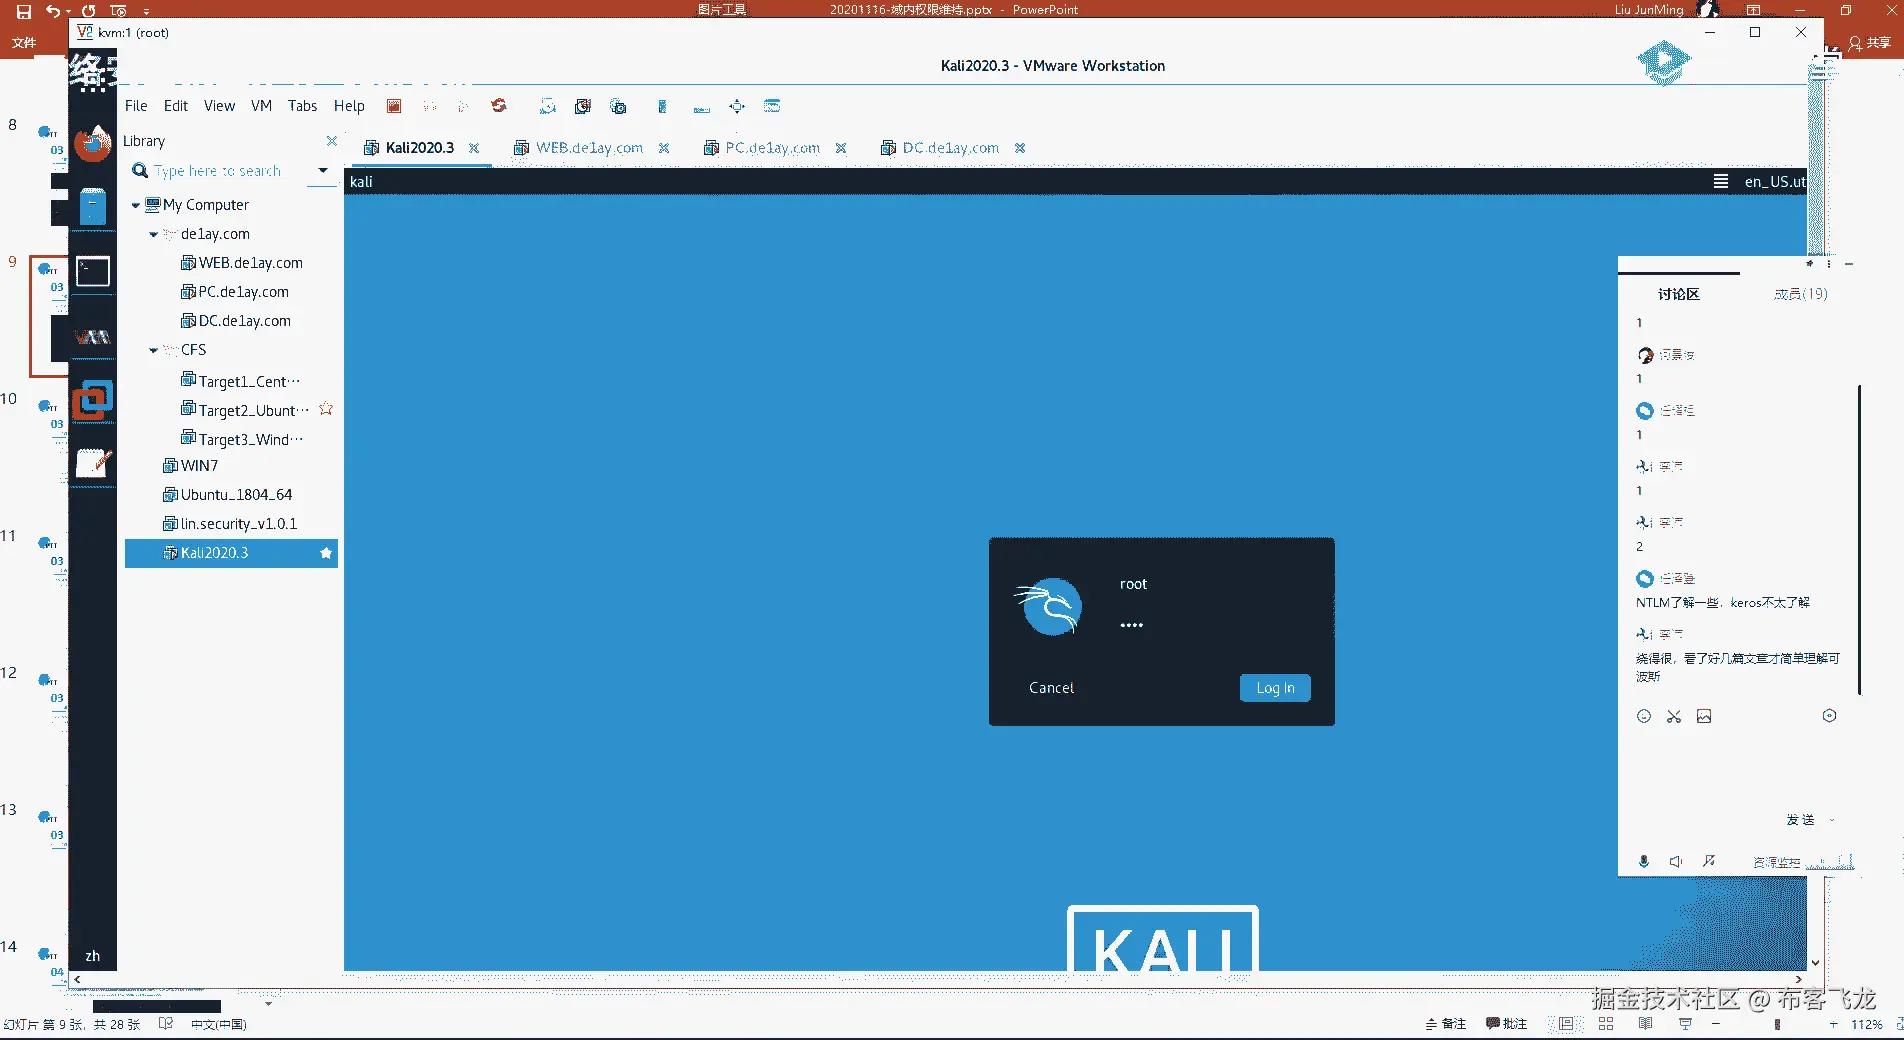Open the VMware dock icon

coord(93,399)
